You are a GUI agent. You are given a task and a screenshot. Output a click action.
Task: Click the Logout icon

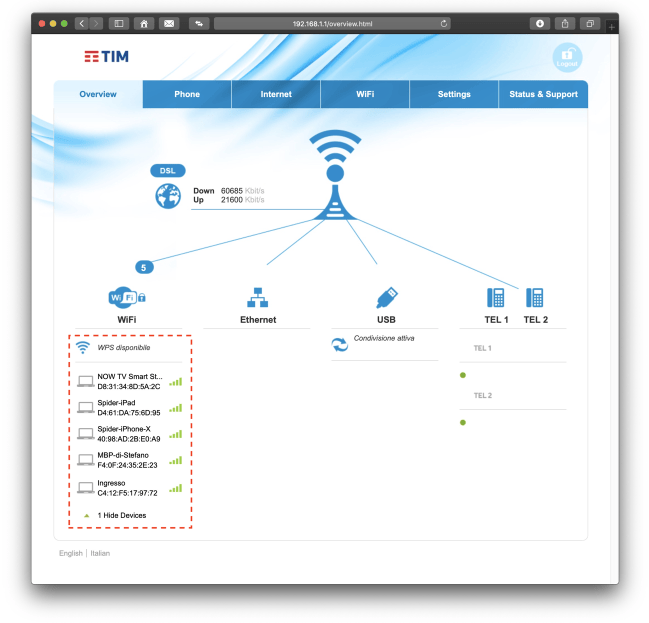[x=567, y=58]
